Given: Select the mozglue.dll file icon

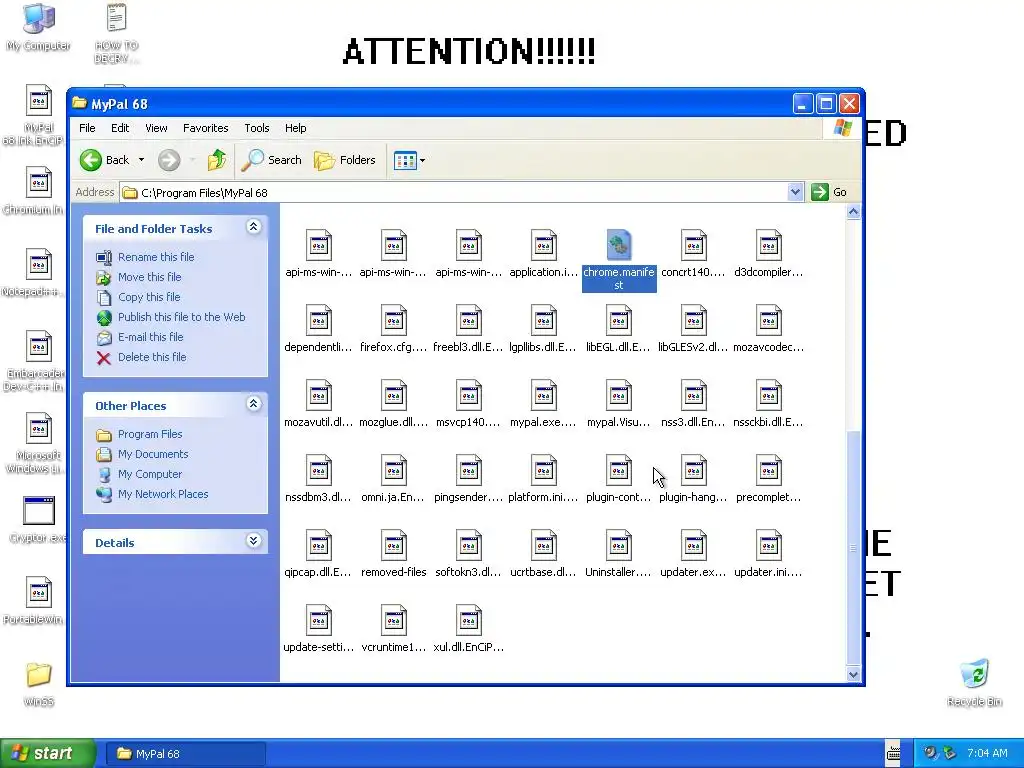Looking at the screenshot, I should coord(394,395).
